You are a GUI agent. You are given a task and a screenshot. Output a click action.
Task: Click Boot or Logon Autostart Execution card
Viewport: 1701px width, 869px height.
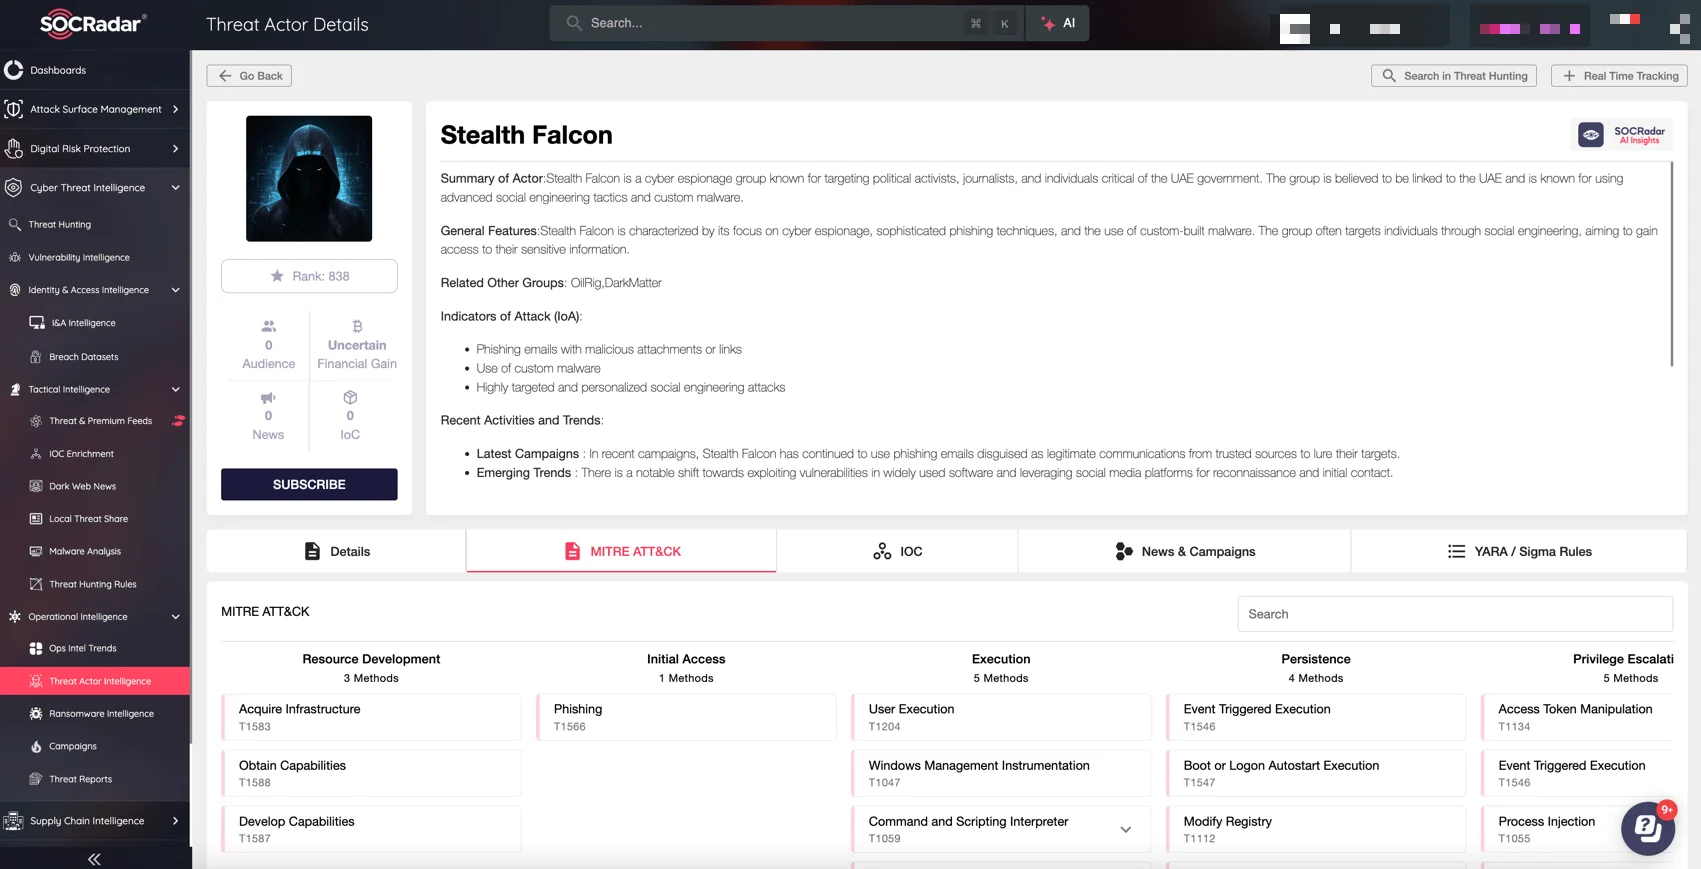click(1316, 773)
